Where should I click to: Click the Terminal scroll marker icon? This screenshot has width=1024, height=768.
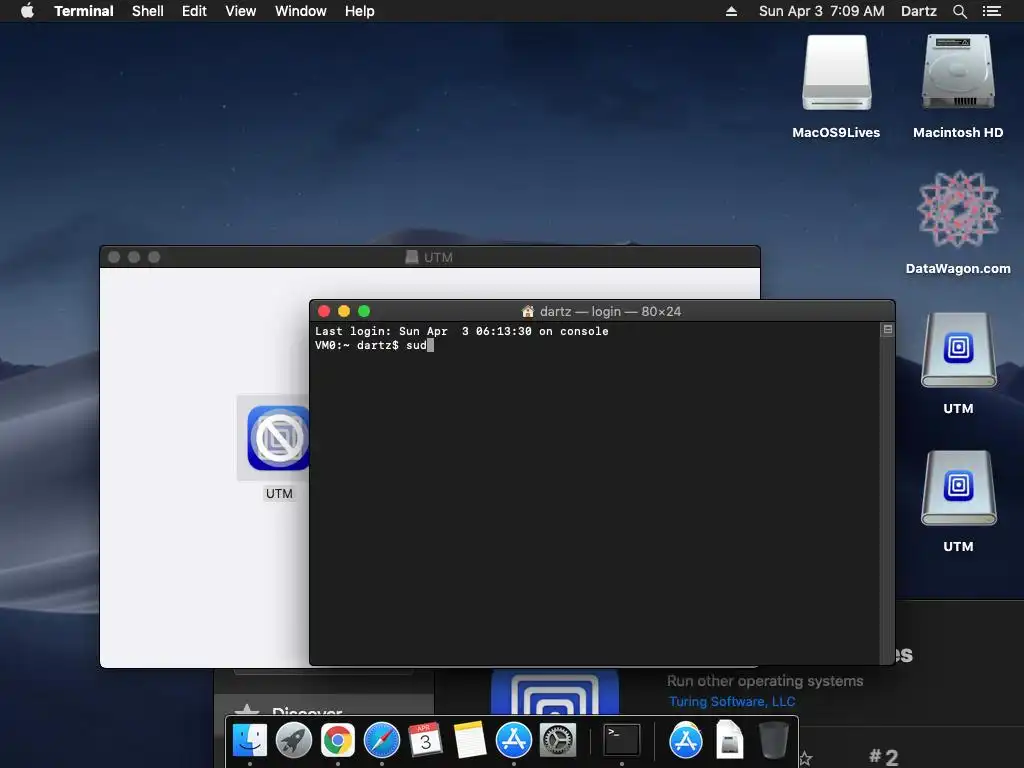[888, 330]
